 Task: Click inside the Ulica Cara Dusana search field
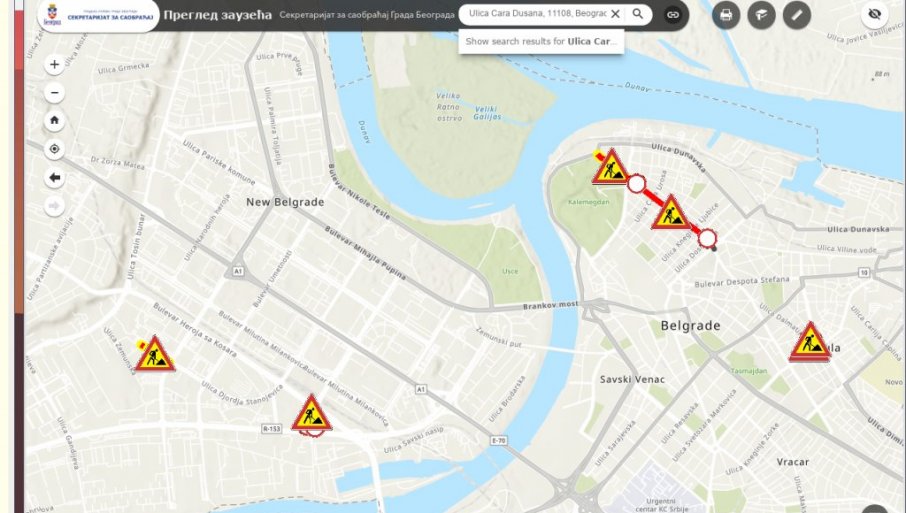(537, 14)
